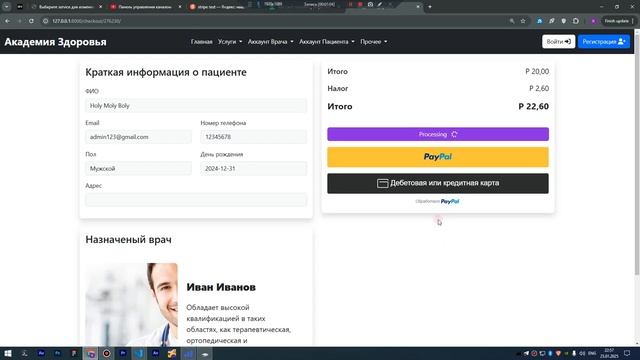Open Premiere Pro from the taskbar

point(123,353)
